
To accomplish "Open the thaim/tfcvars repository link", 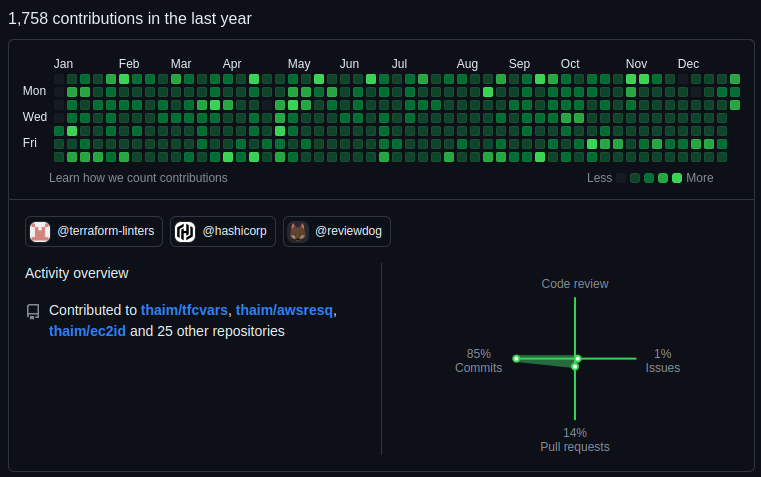I will (x=184, y=310).
